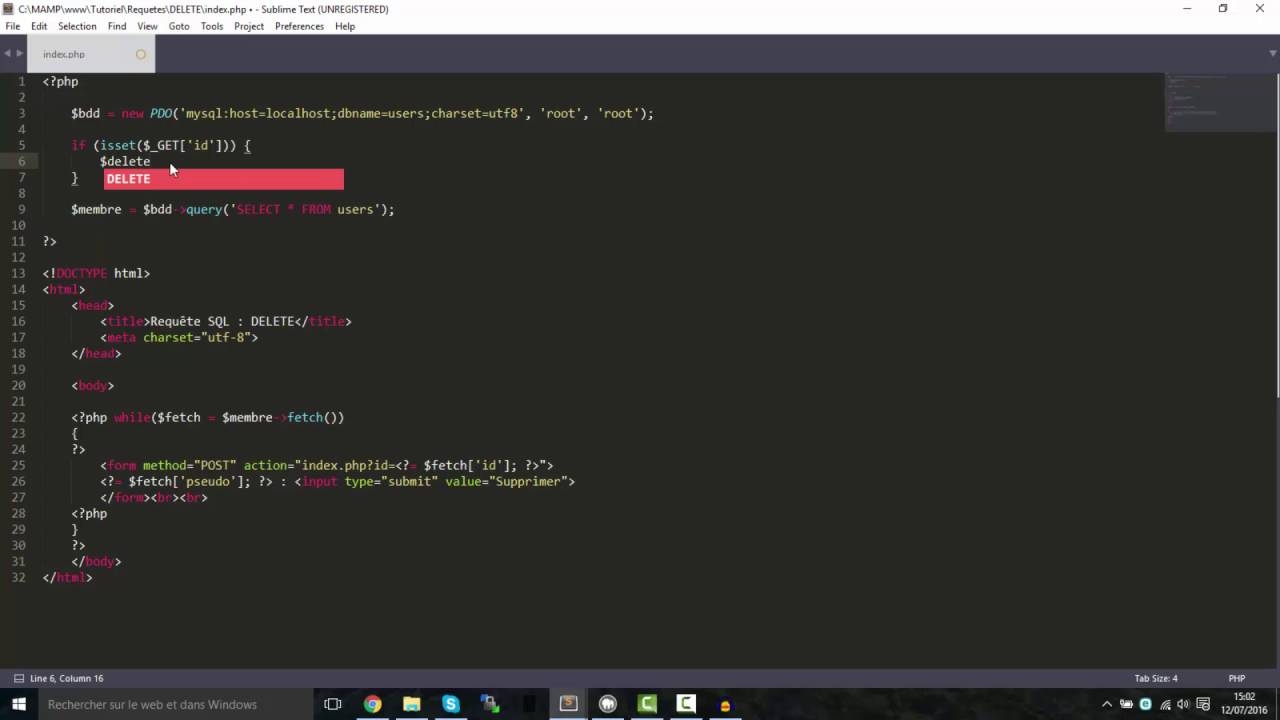Click the tab scroll right arrow

point(19,53)
